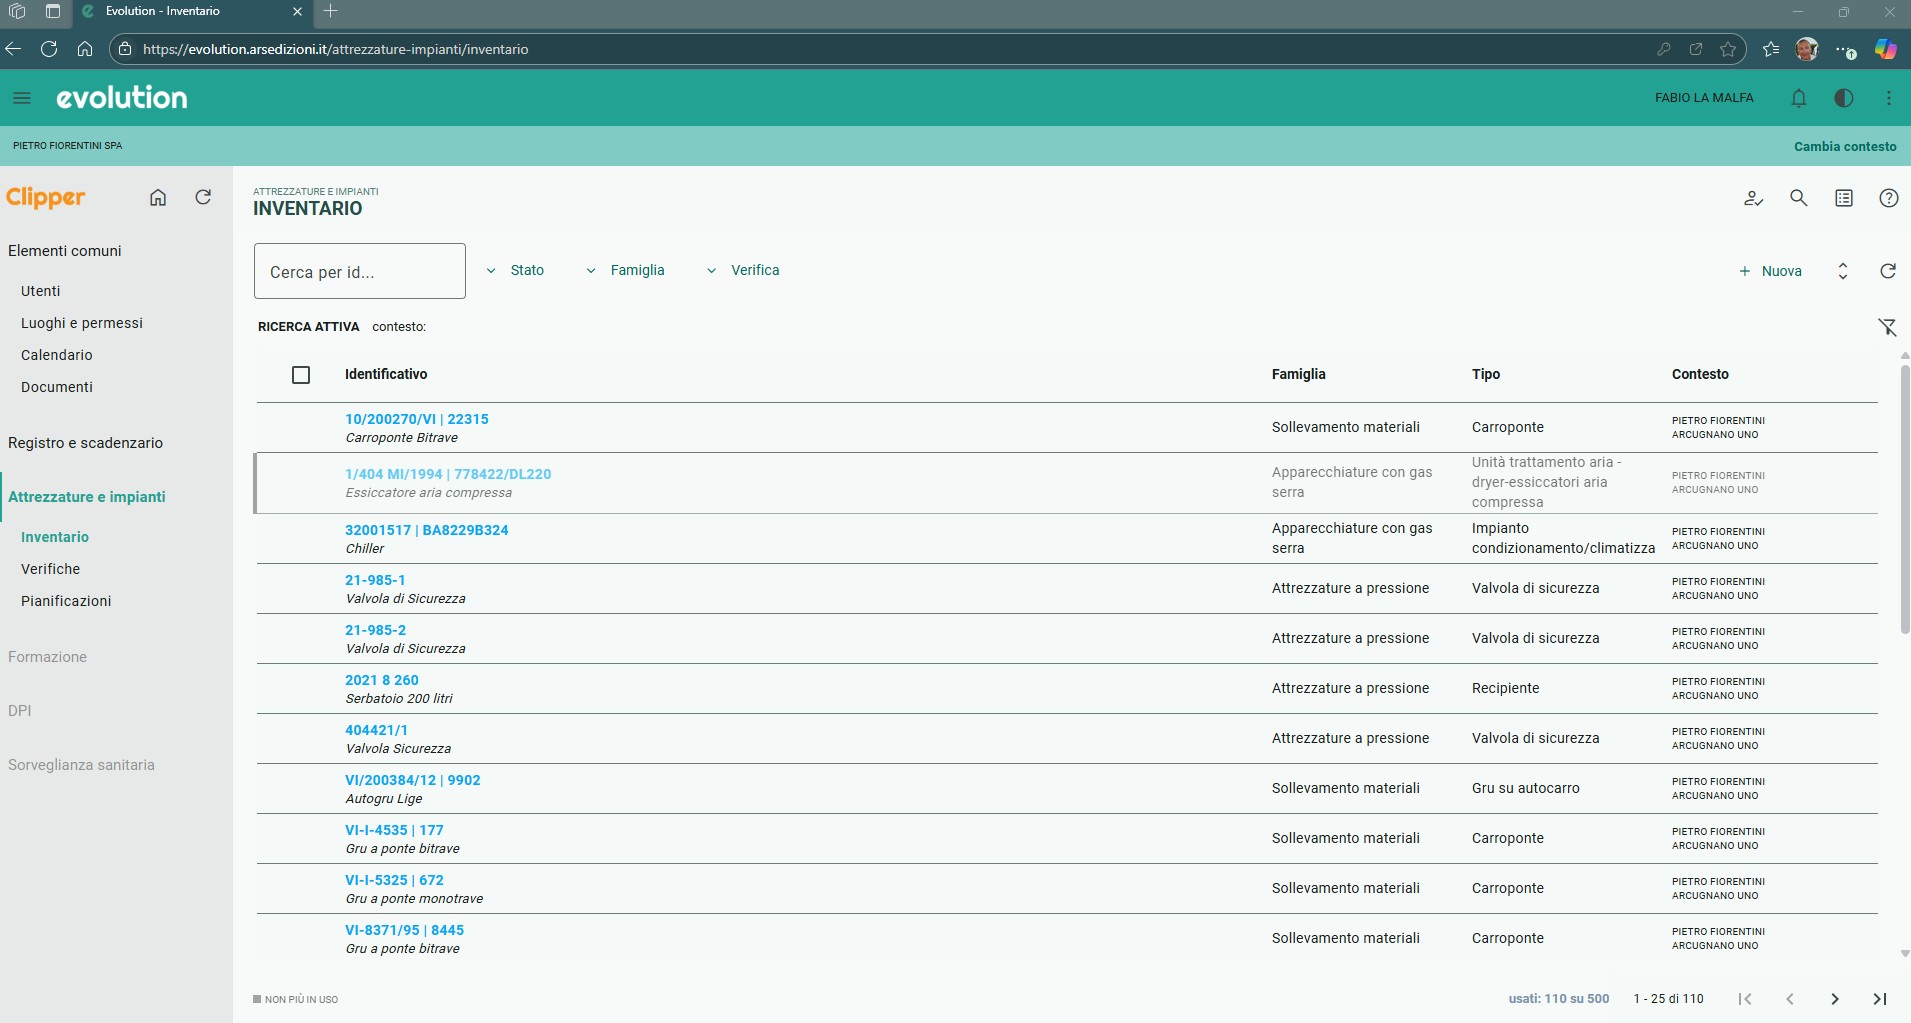Open Luoghi e permessi in sidebar

pos(82,323)
